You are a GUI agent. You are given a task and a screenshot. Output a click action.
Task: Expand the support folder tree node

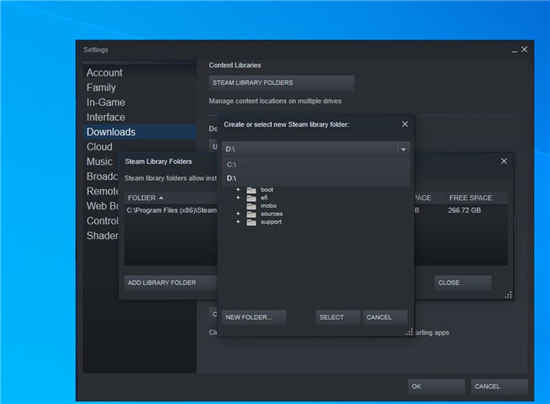(x=238, y=222)
